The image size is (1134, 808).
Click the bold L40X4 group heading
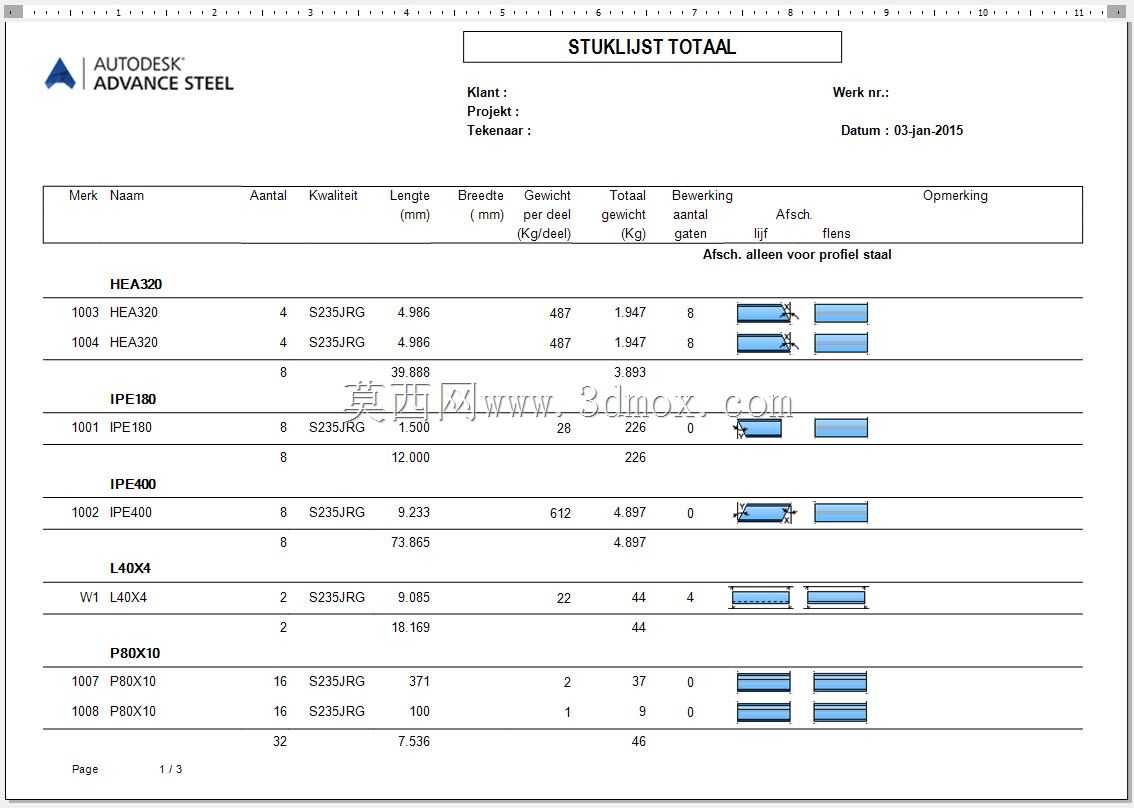coord(130,569)
